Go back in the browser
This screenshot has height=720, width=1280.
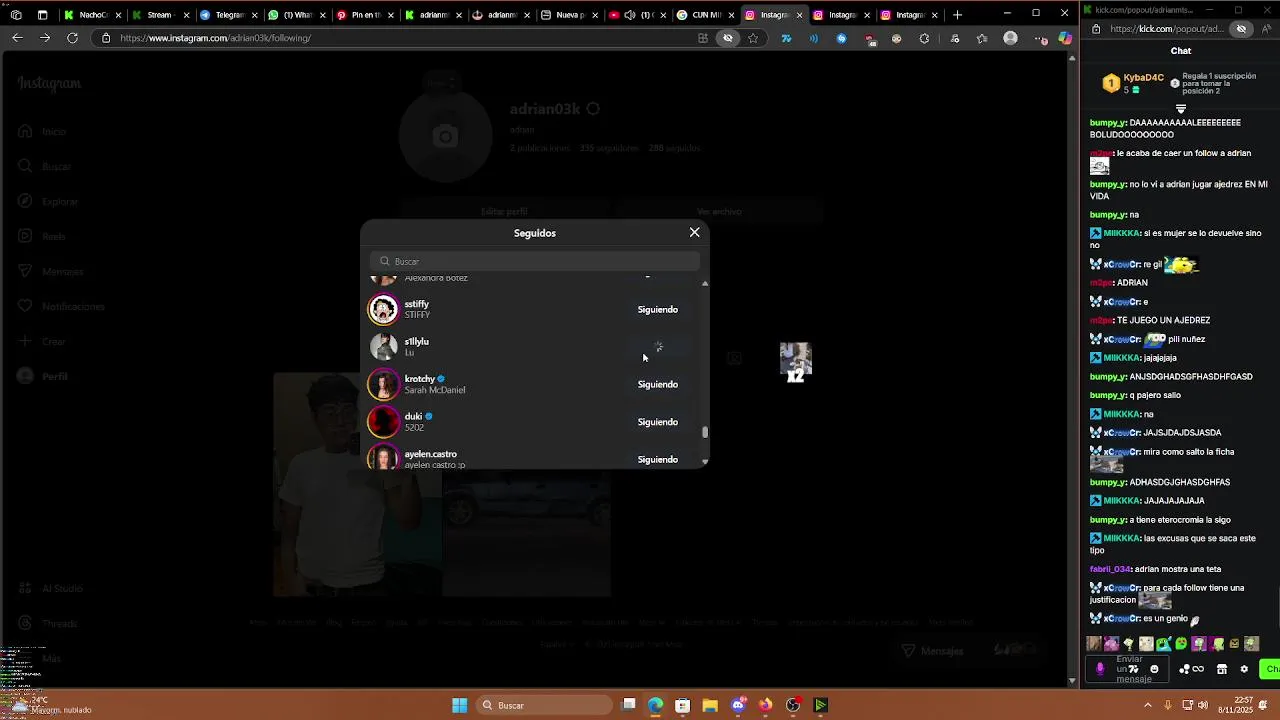click(x=17, y=37)
